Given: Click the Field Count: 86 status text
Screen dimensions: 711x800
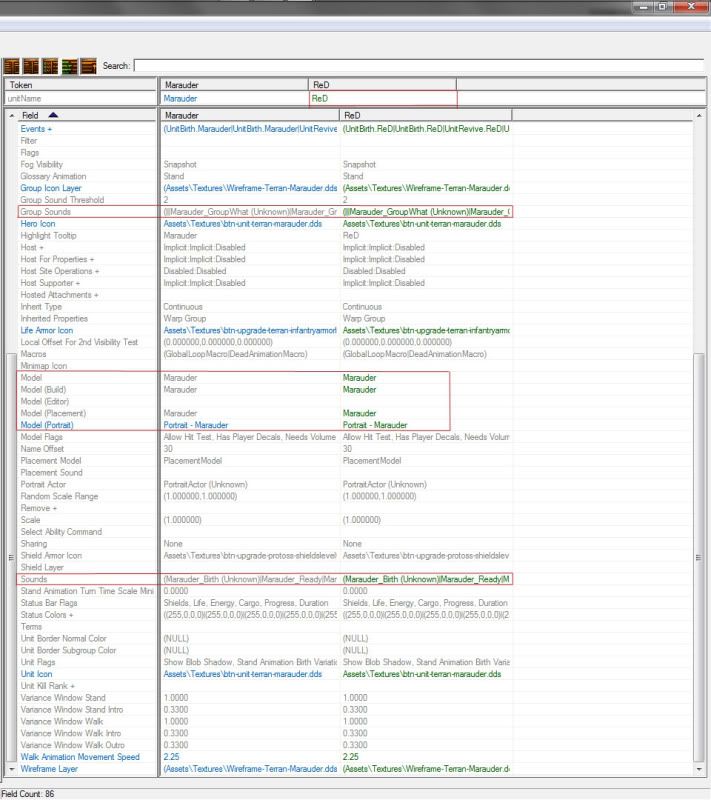Looking at the screenshot, I should (28, 794).
